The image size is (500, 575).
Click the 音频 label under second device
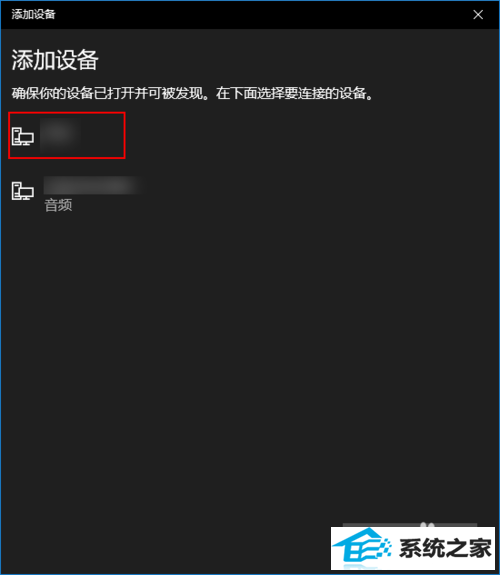coord(58,205)
